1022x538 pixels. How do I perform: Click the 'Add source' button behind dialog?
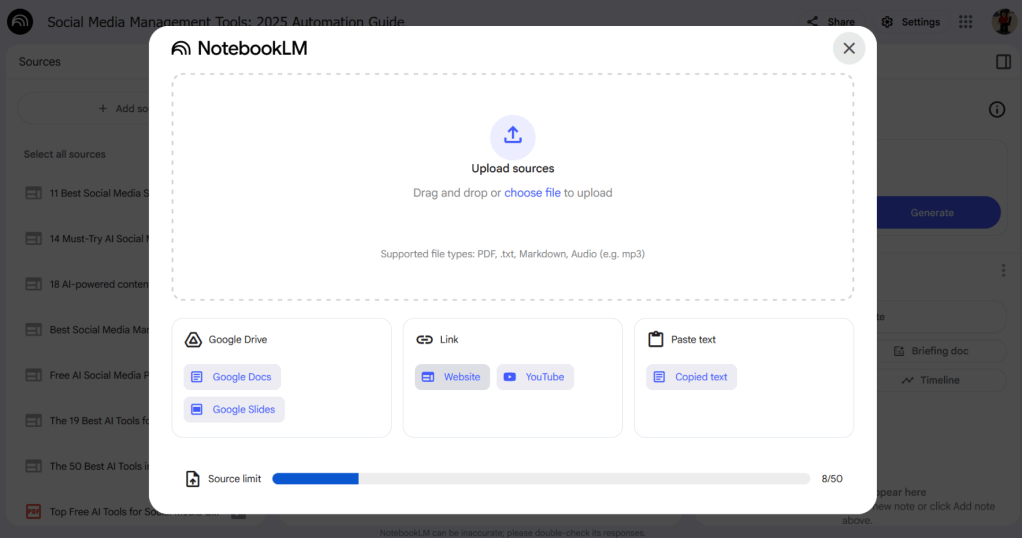[x=85, y=108]
